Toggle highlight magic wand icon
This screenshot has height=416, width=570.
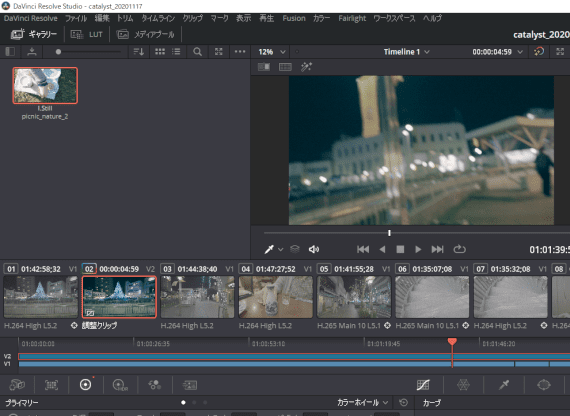coord(306,67)
